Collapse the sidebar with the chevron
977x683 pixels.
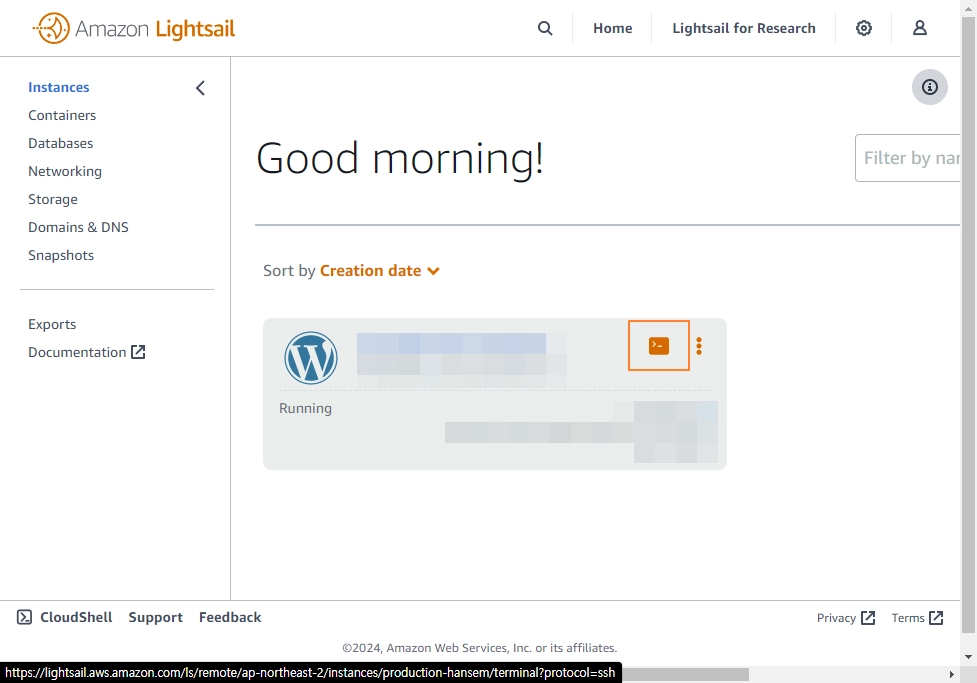tap(200, 88)
